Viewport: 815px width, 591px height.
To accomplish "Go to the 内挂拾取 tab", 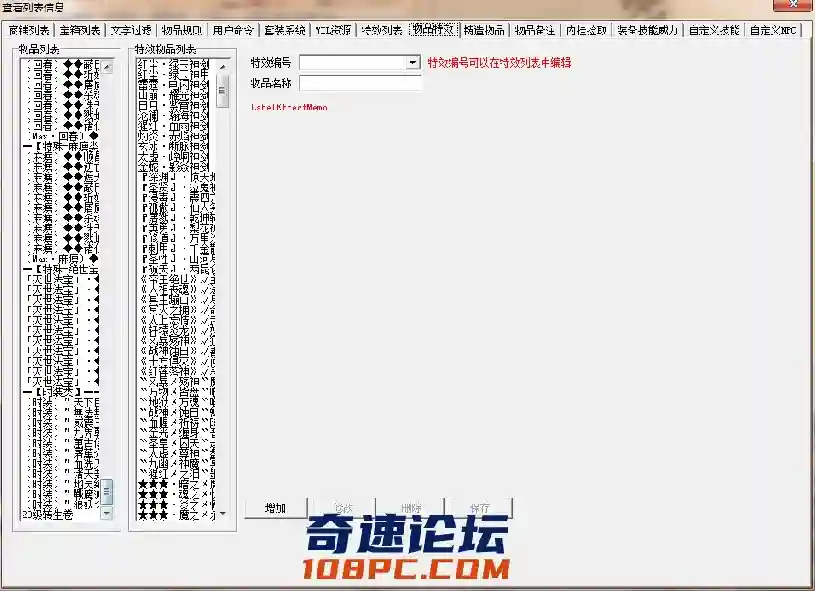I will tap(586, 30).
